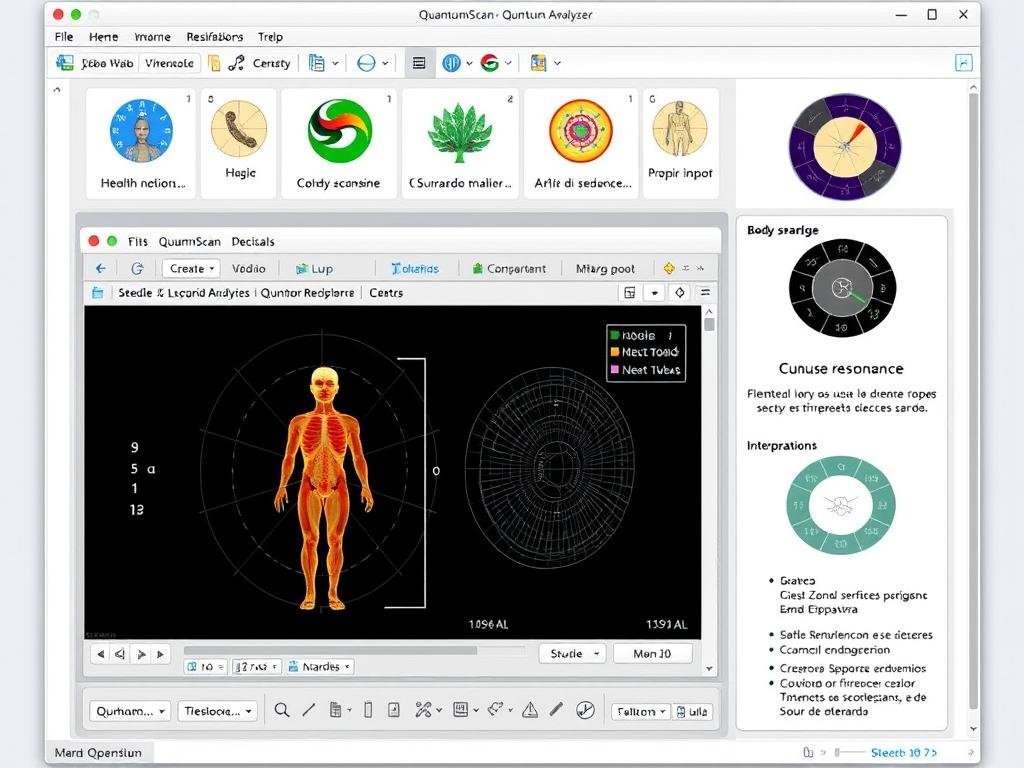1024x768 pixels.
Task: Click the magnifier search tool icon
Action: [282, 710]
